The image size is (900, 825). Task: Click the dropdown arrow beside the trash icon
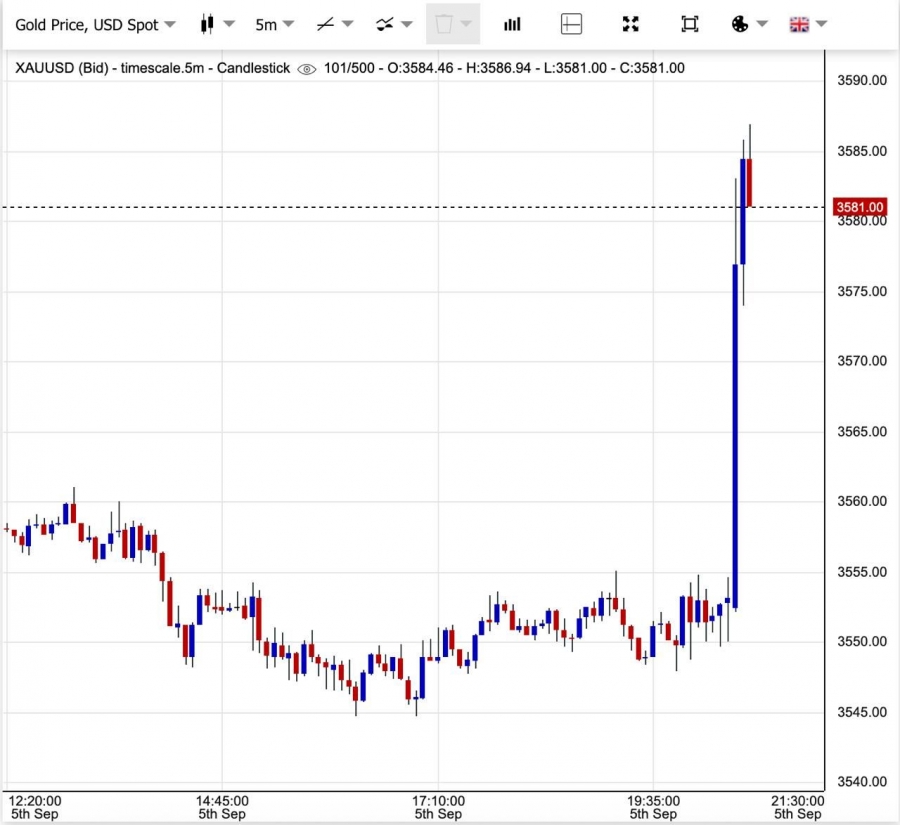tap(466, 24)
